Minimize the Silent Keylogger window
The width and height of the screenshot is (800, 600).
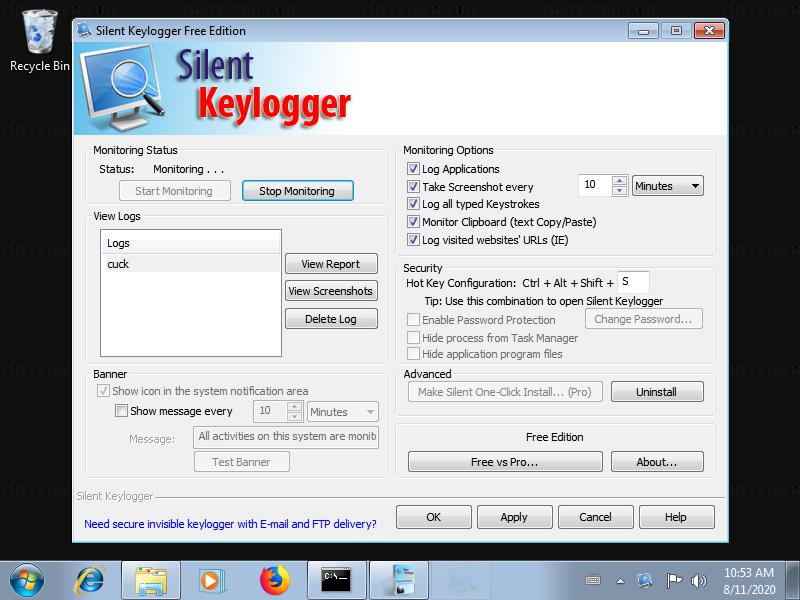click(x=643, y=31)
